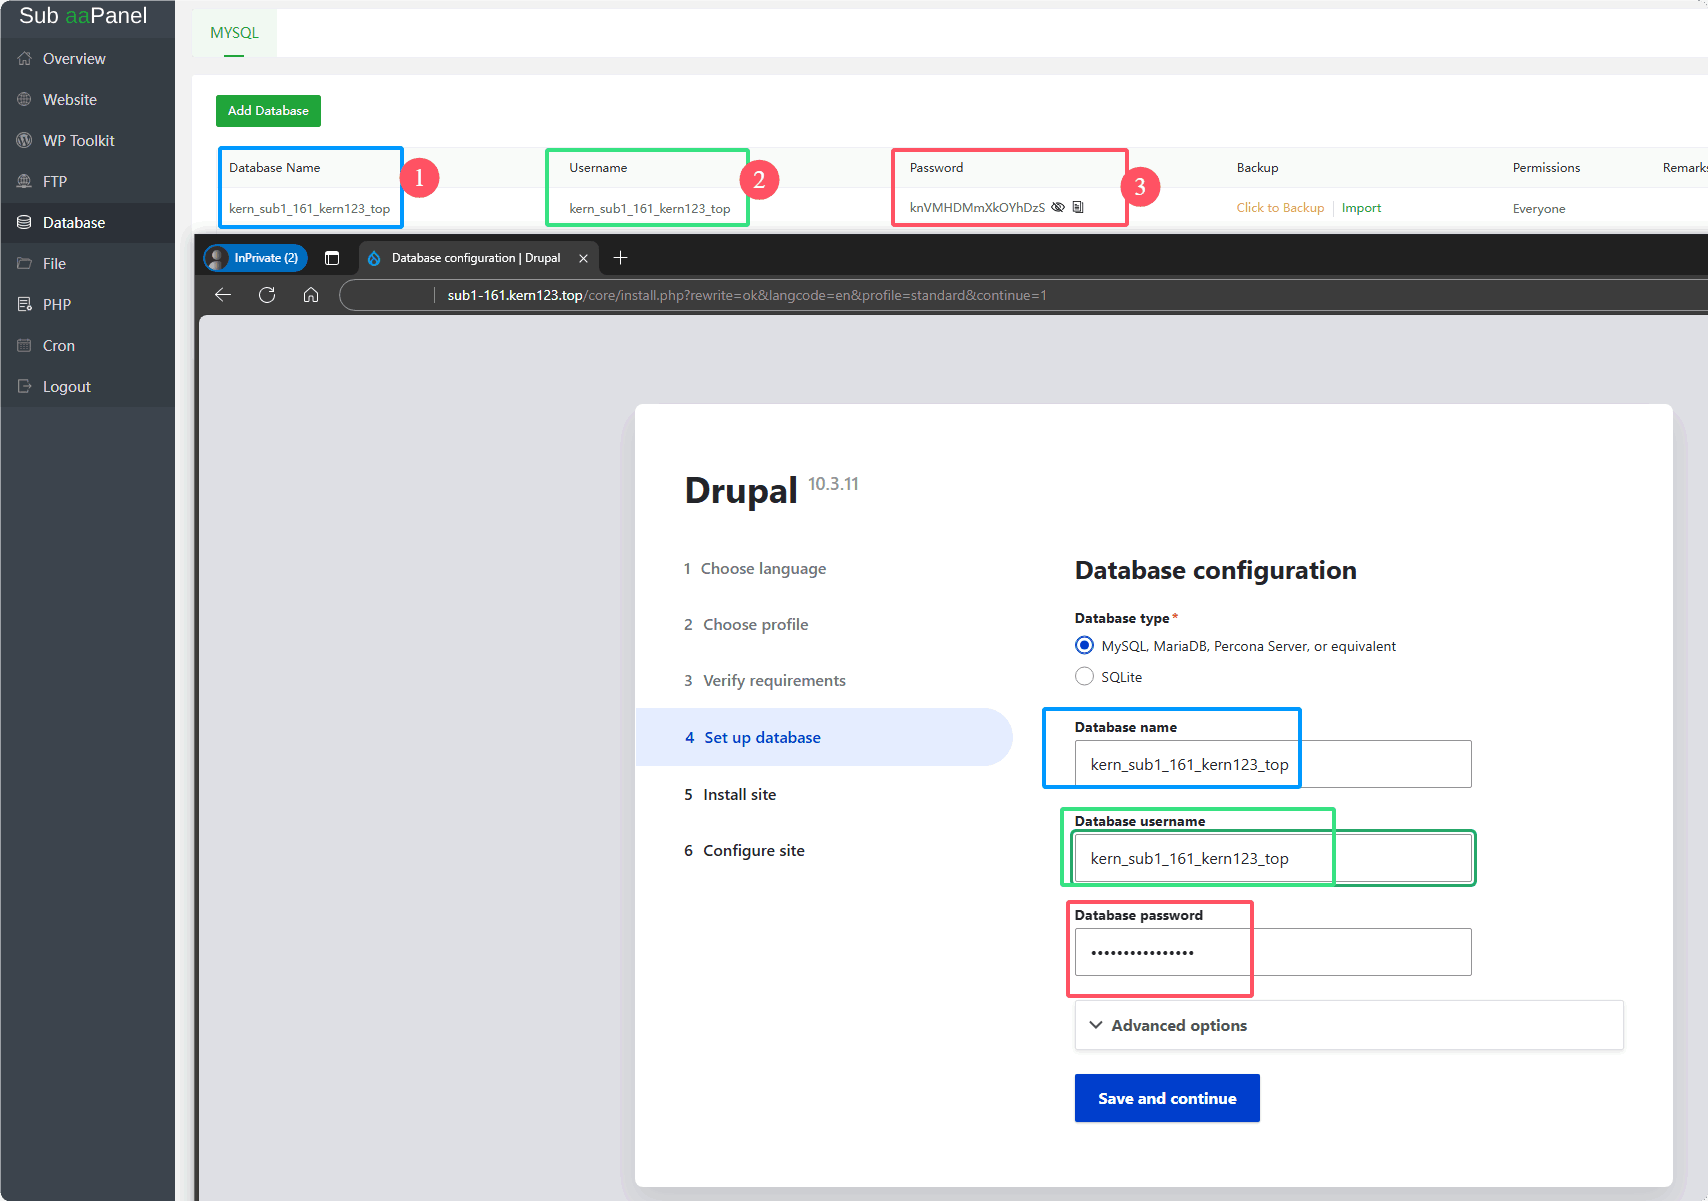Click Save and continue button
The height and width of the screenshot is (1201, 1708).
1167,1098
